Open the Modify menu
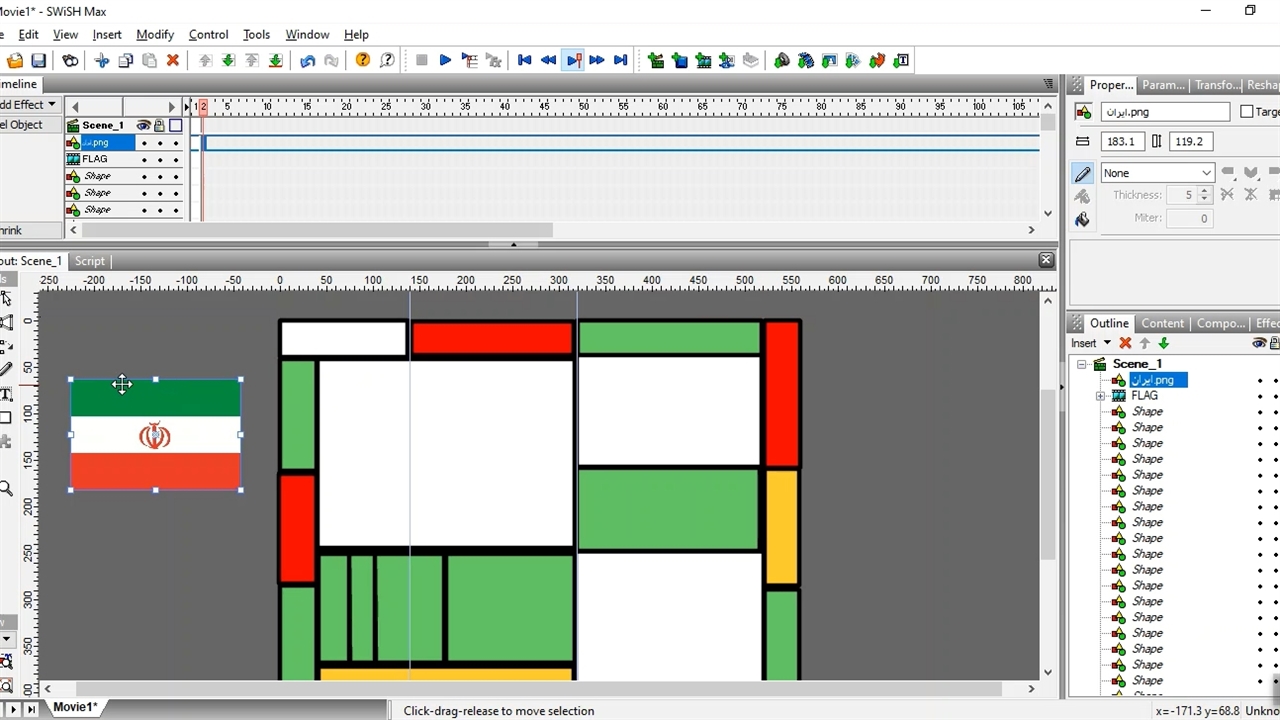1280x720 pixels. (x=155, y=34)
